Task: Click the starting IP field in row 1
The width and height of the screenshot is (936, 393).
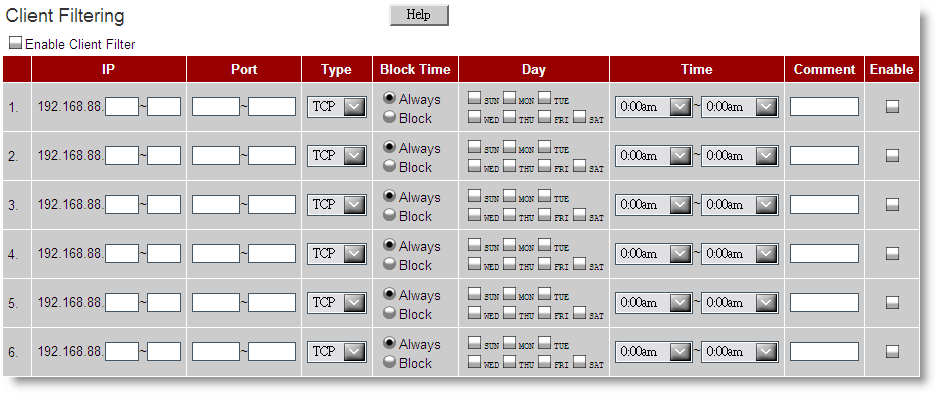Action: coord(122,107)
